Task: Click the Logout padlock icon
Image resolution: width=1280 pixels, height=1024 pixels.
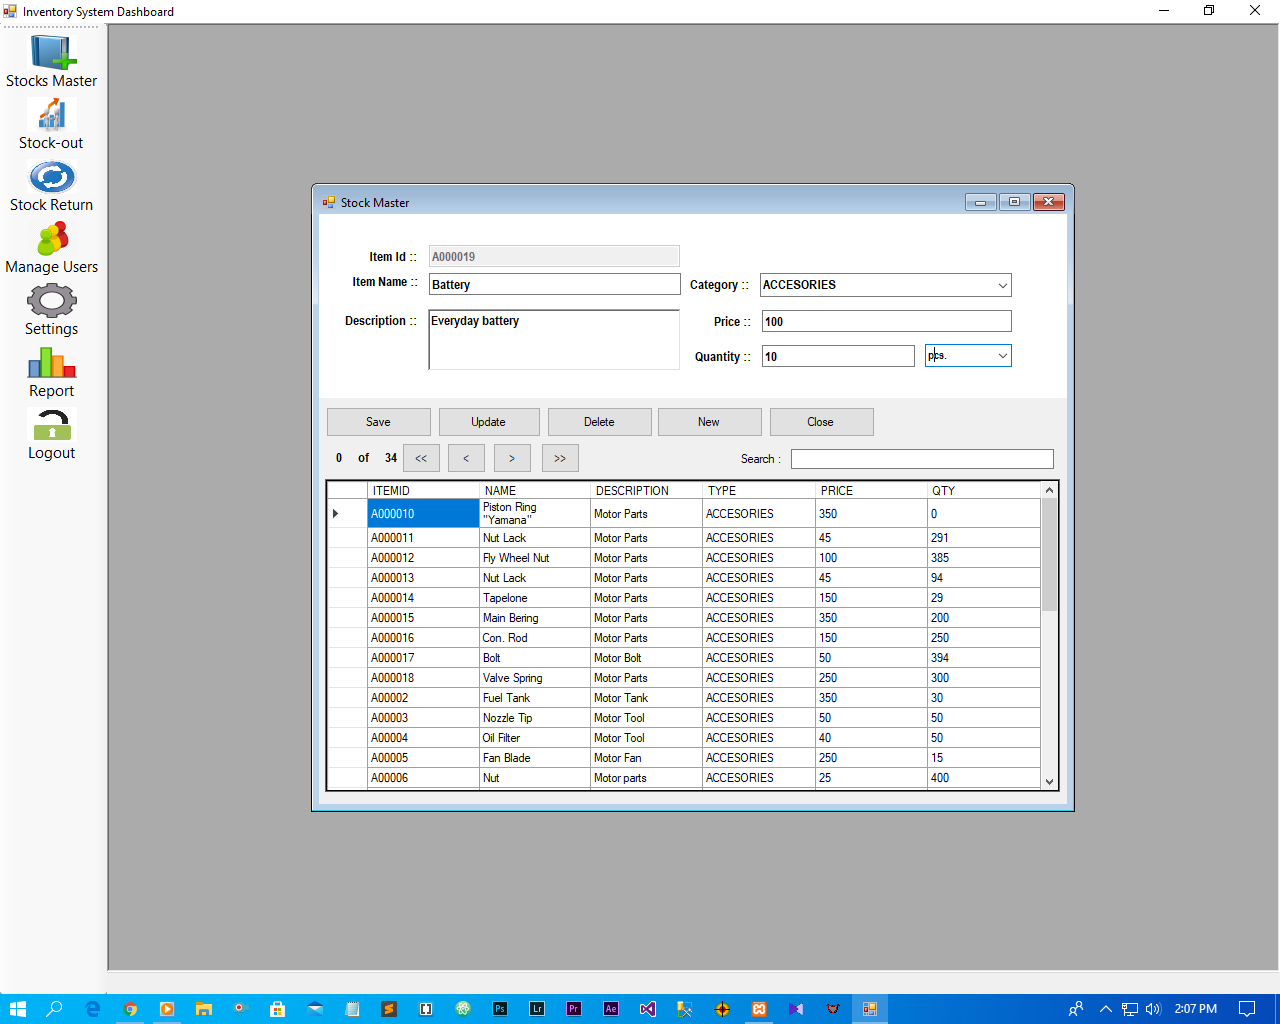Action: [x=51, y=428]
